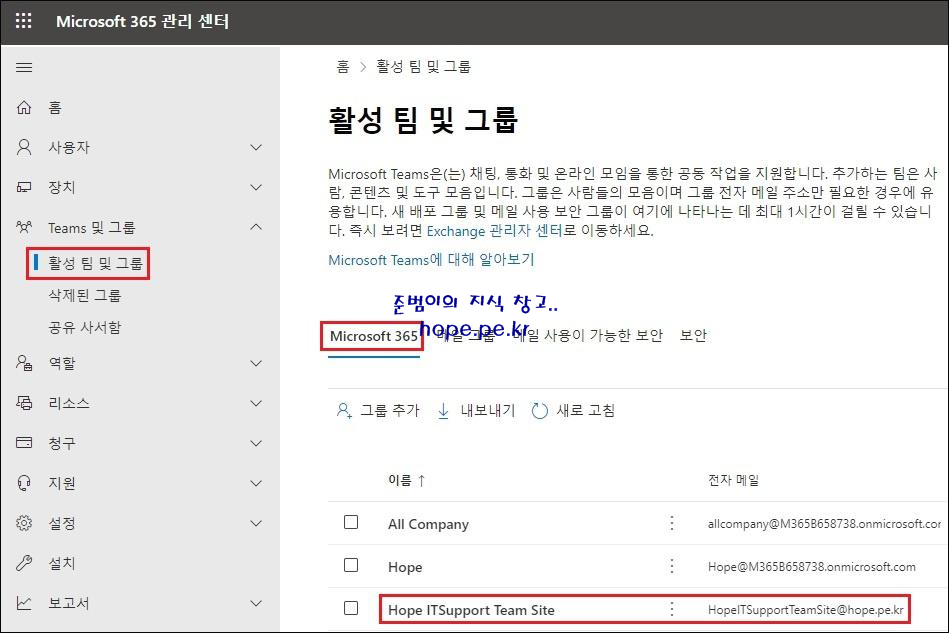Expand the 리소스 menu chevron
The image size is (949, 633).
pos(256,403)
